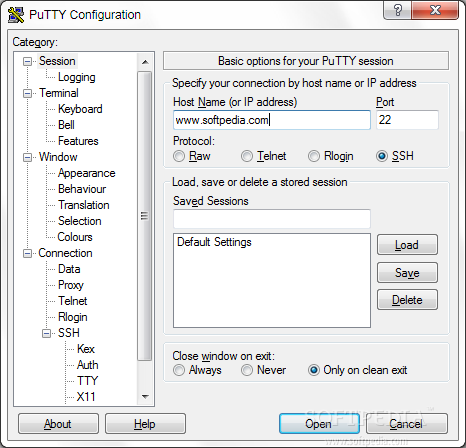The height and width of the screenshot is (448, 466).
Task: Open the Kex settings category
Action: point(86,349)
